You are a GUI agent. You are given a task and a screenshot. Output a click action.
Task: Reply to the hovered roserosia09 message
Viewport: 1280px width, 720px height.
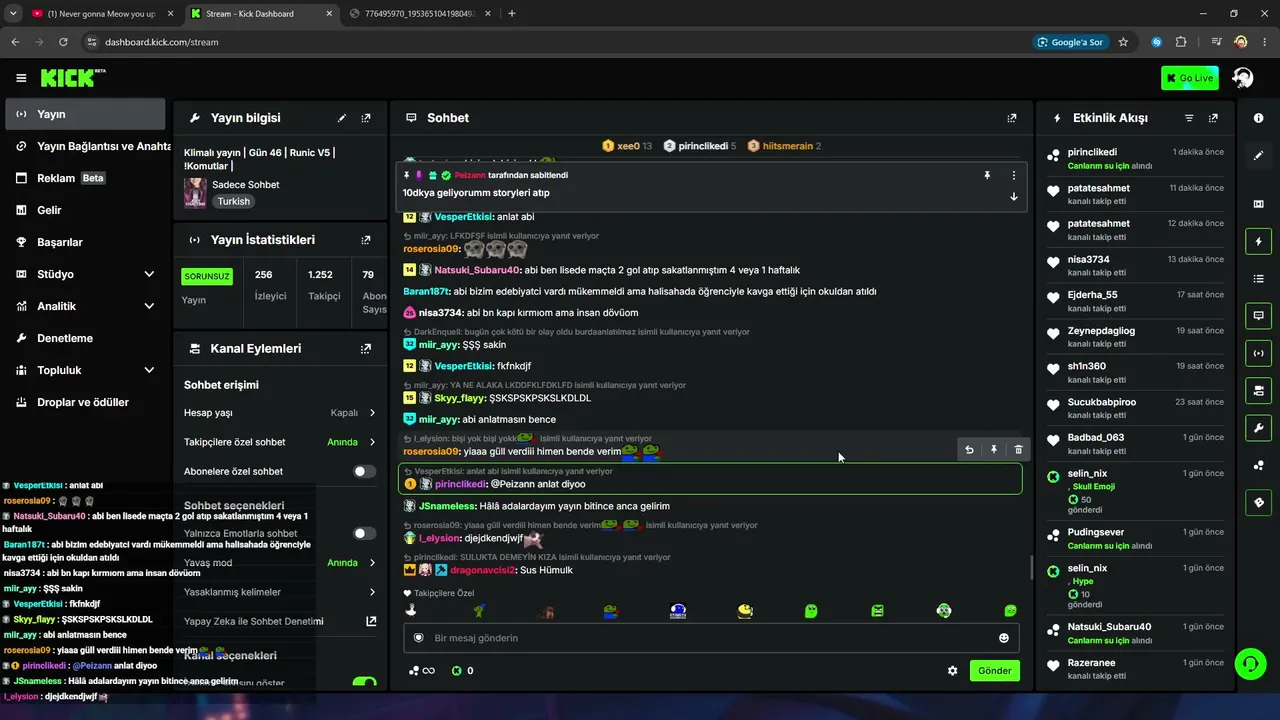[969, 450]
